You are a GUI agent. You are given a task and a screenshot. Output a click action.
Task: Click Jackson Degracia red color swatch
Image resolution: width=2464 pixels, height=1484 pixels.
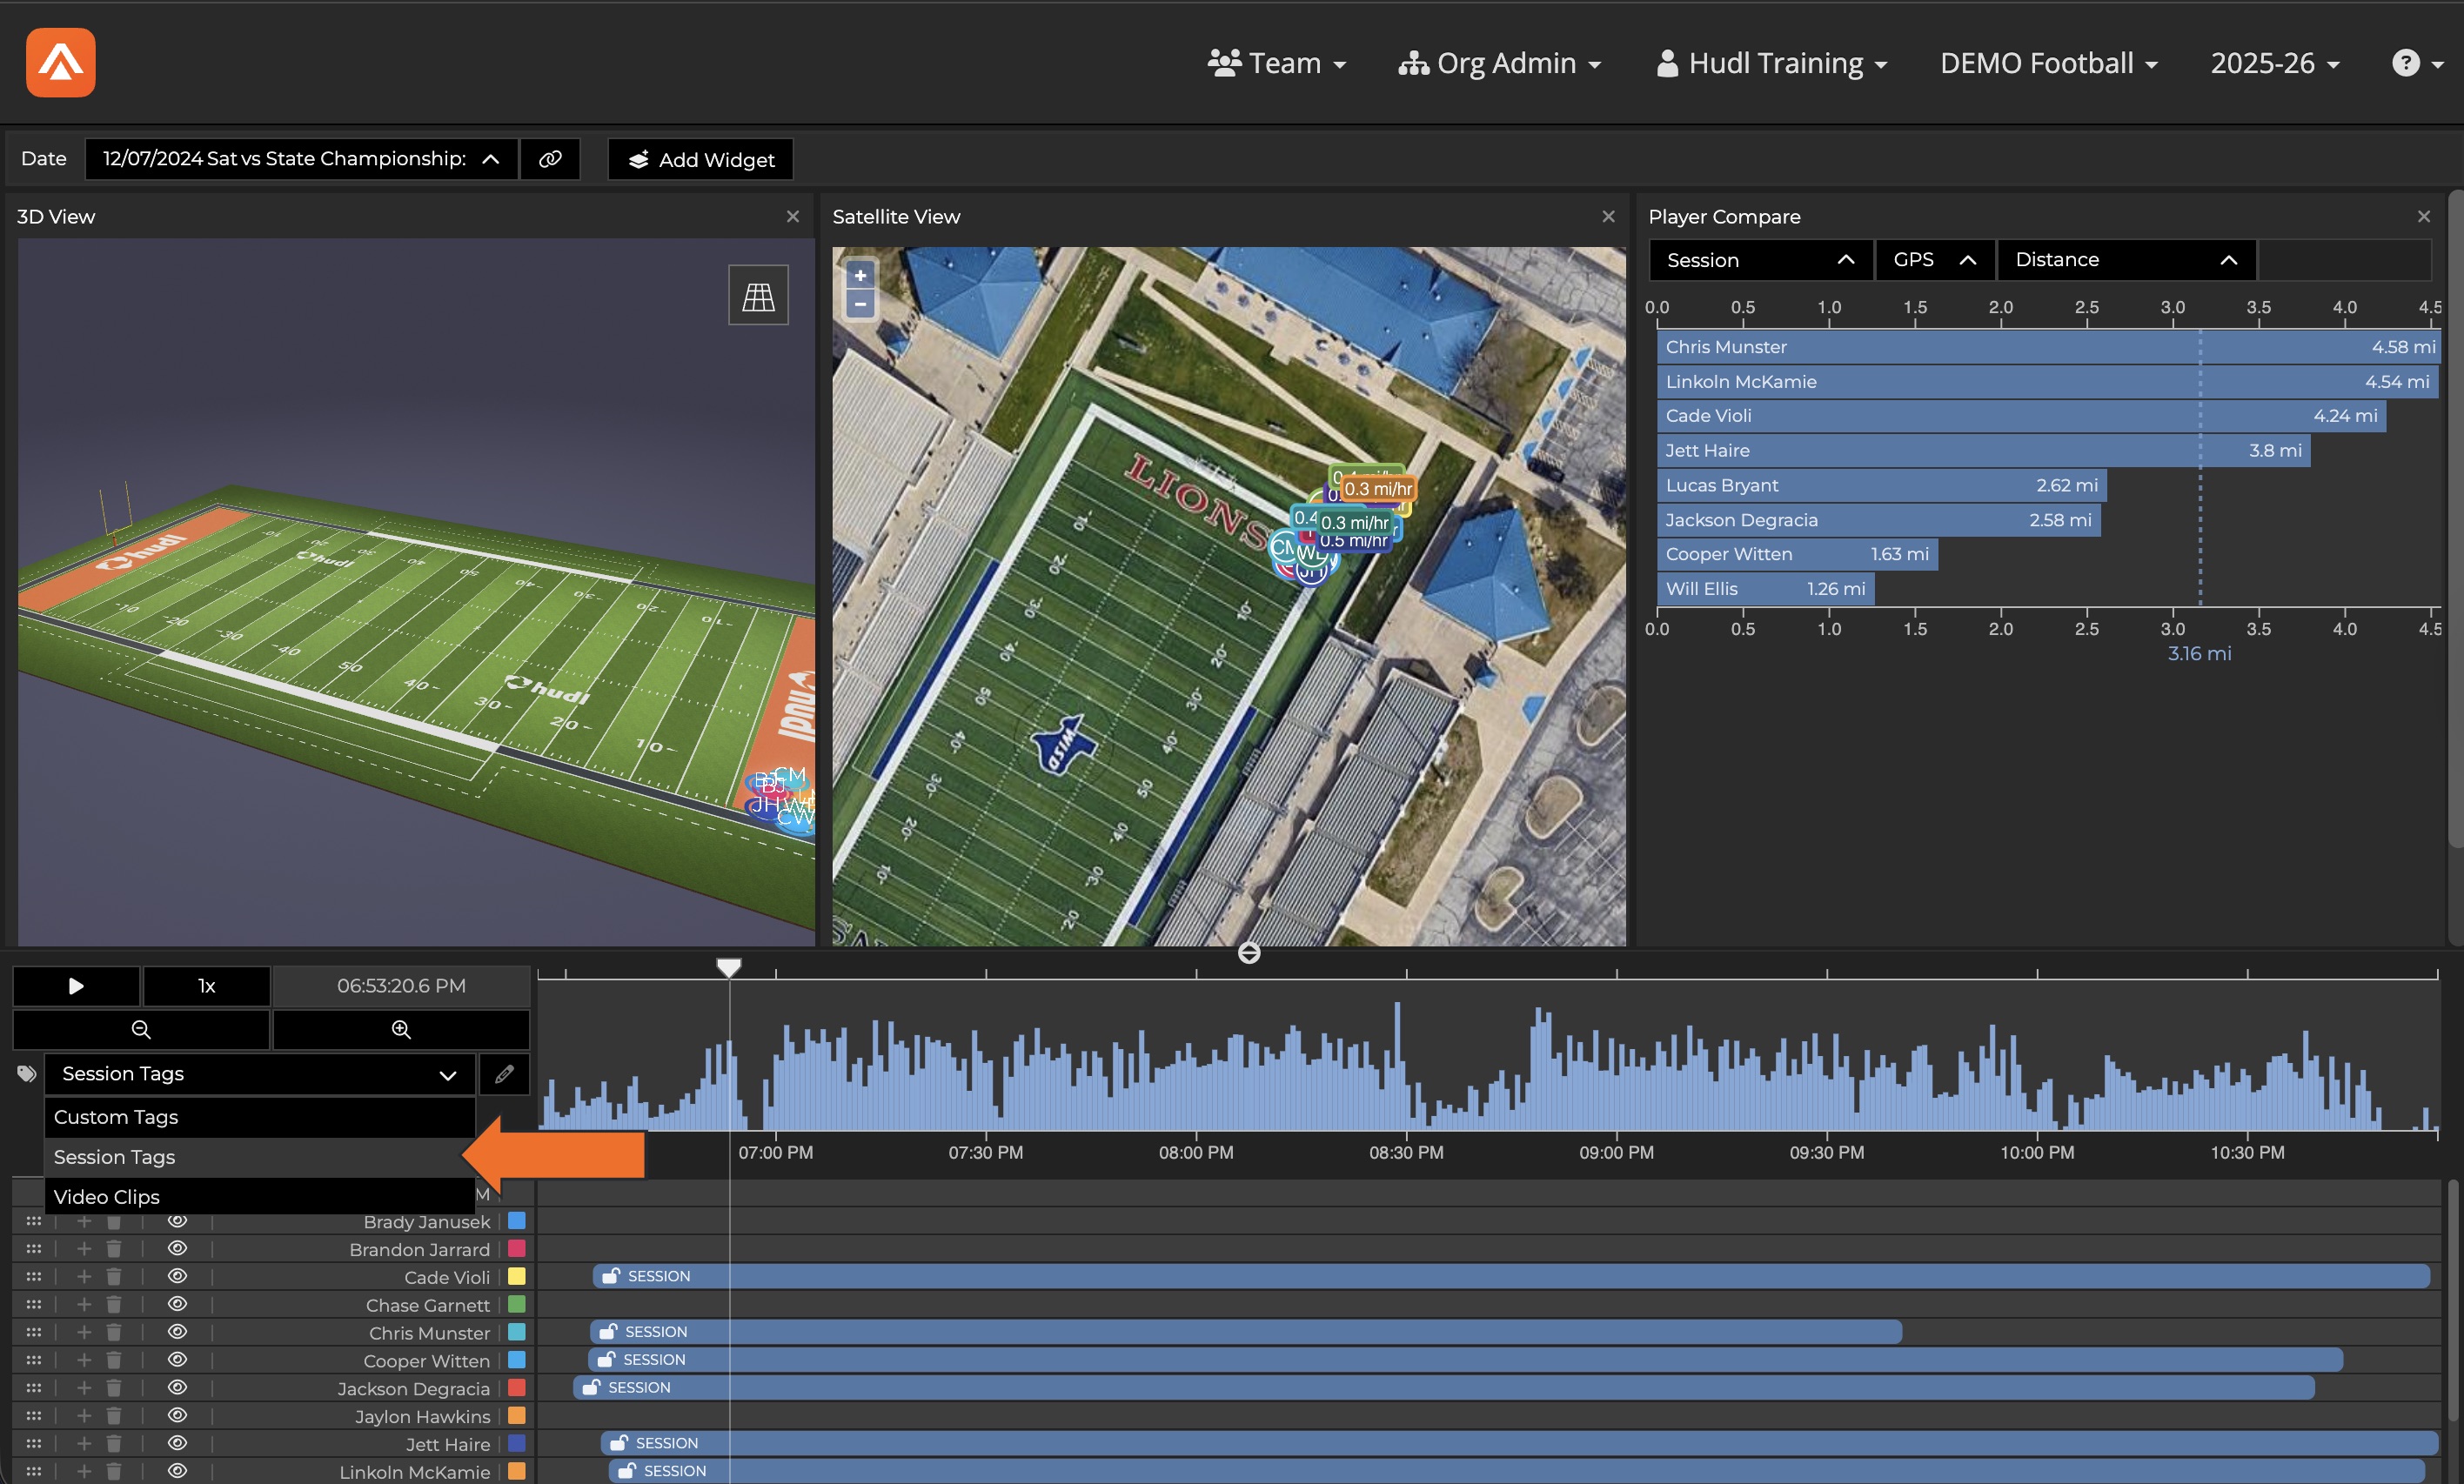pyautogui.click(x=517, y=1388)
